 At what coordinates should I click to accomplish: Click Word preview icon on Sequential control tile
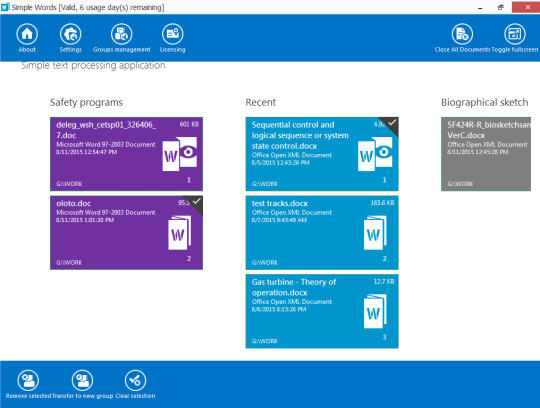[375, 154]
